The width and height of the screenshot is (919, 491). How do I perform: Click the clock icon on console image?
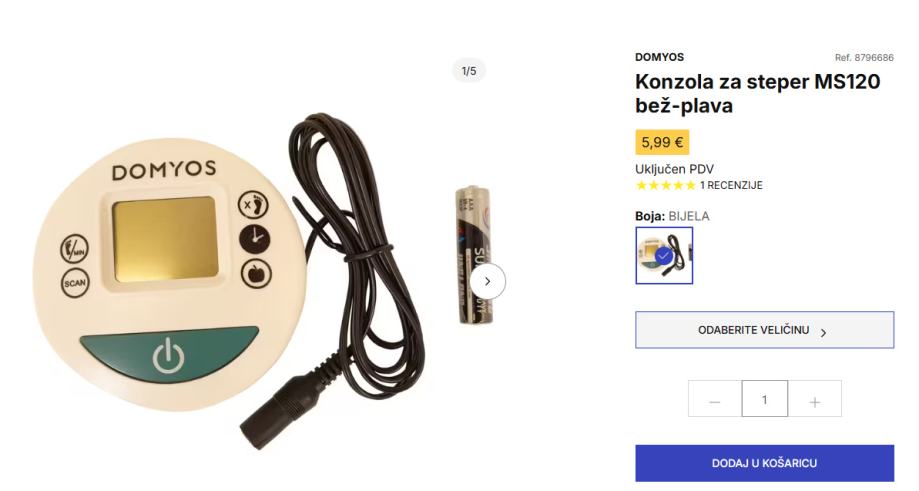pyautogui.click(x=254, y=239)
